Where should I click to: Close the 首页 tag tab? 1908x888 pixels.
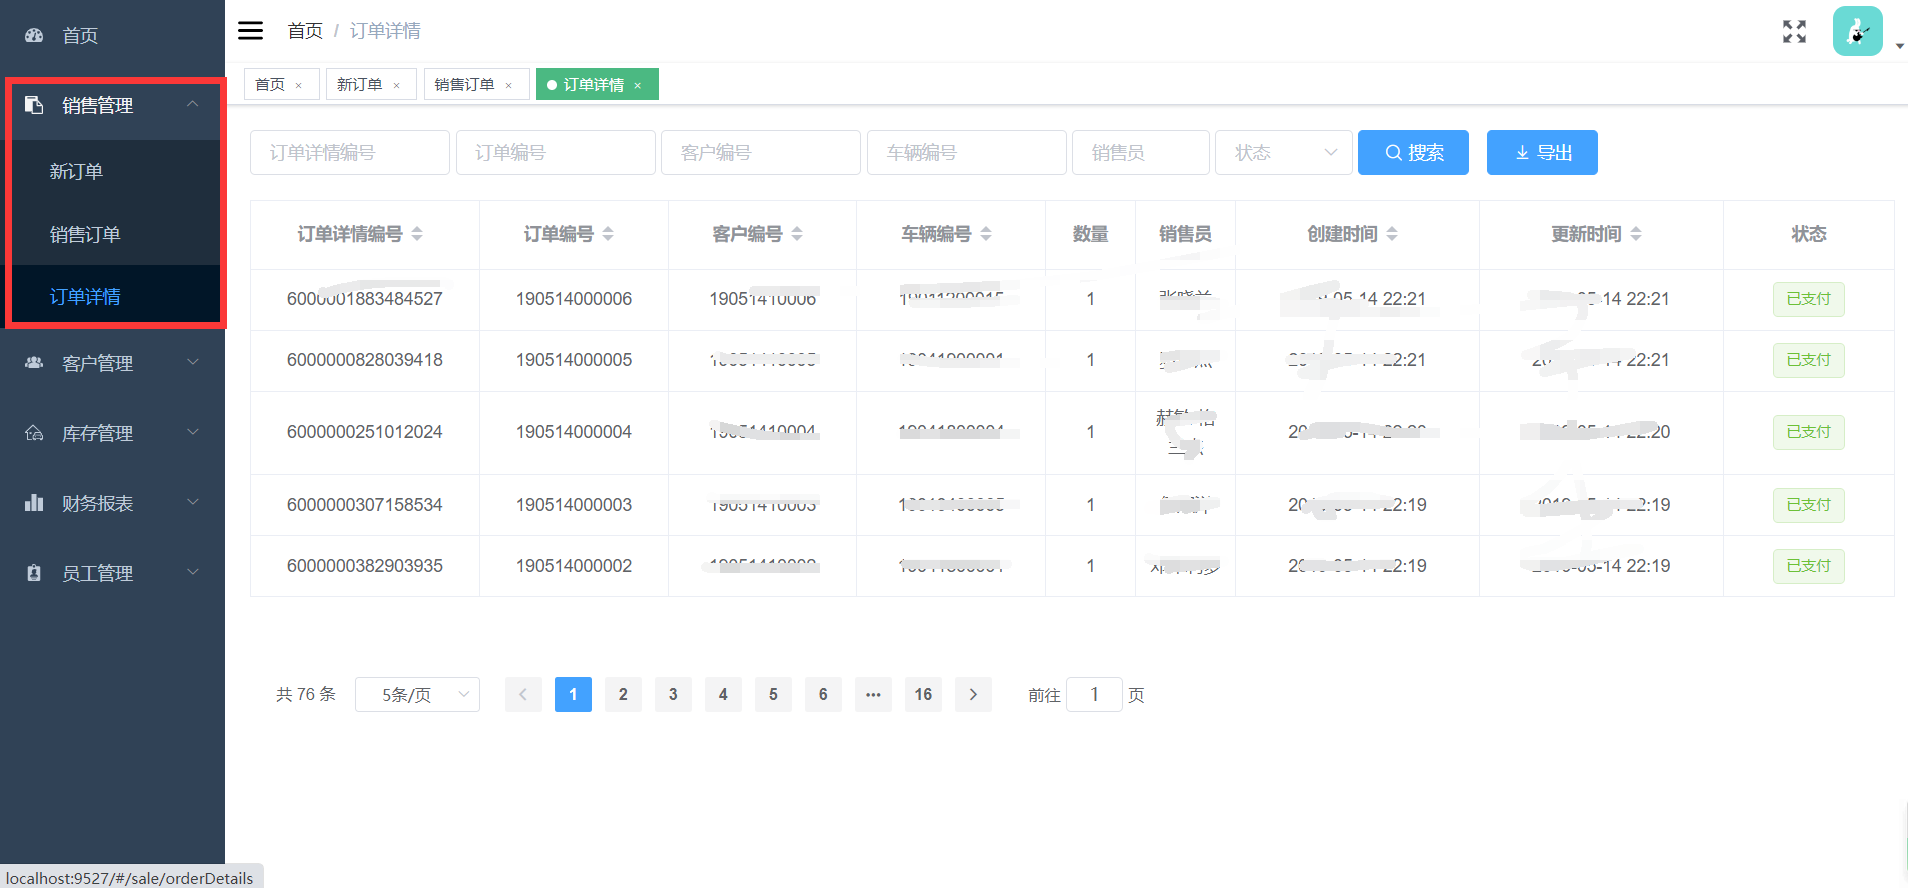tap(299, 85)
